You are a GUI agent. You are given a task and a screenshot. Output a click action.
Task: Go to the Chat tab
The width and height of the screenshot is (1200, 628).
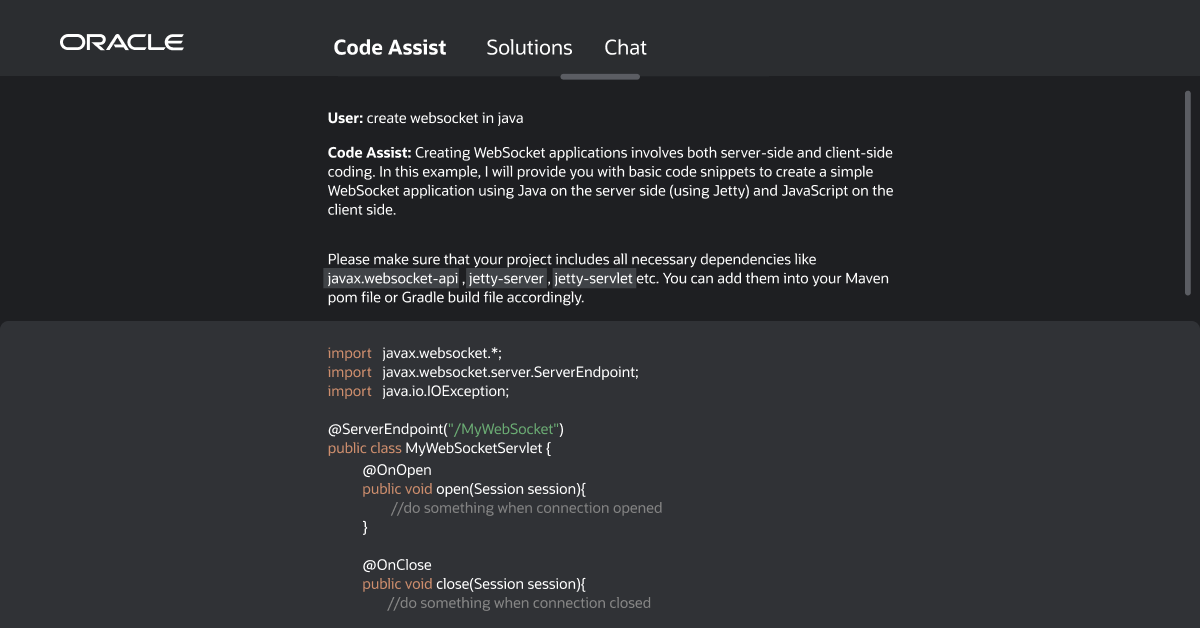(x=625, y=47)
